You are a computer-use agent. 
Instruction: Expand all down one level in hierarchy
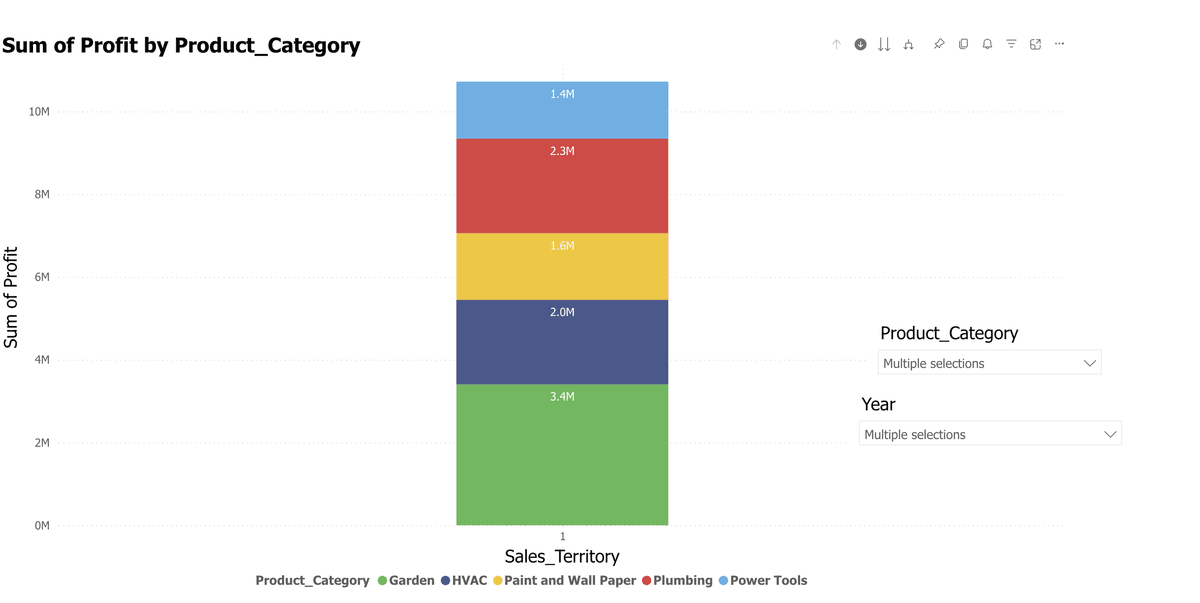click(x=908, y=44)
